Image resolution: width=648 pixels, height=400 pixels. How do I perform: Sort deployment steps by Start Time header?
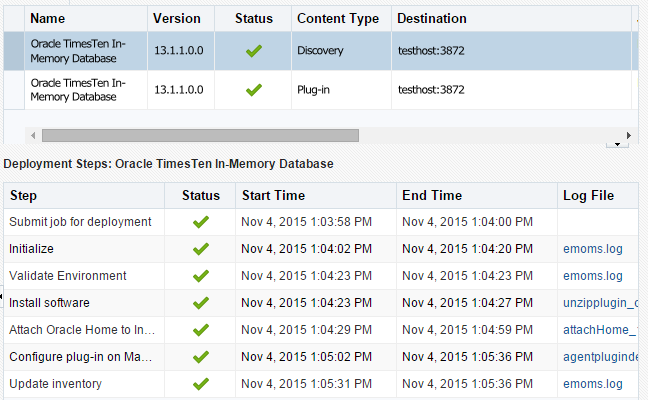point(273,195)
